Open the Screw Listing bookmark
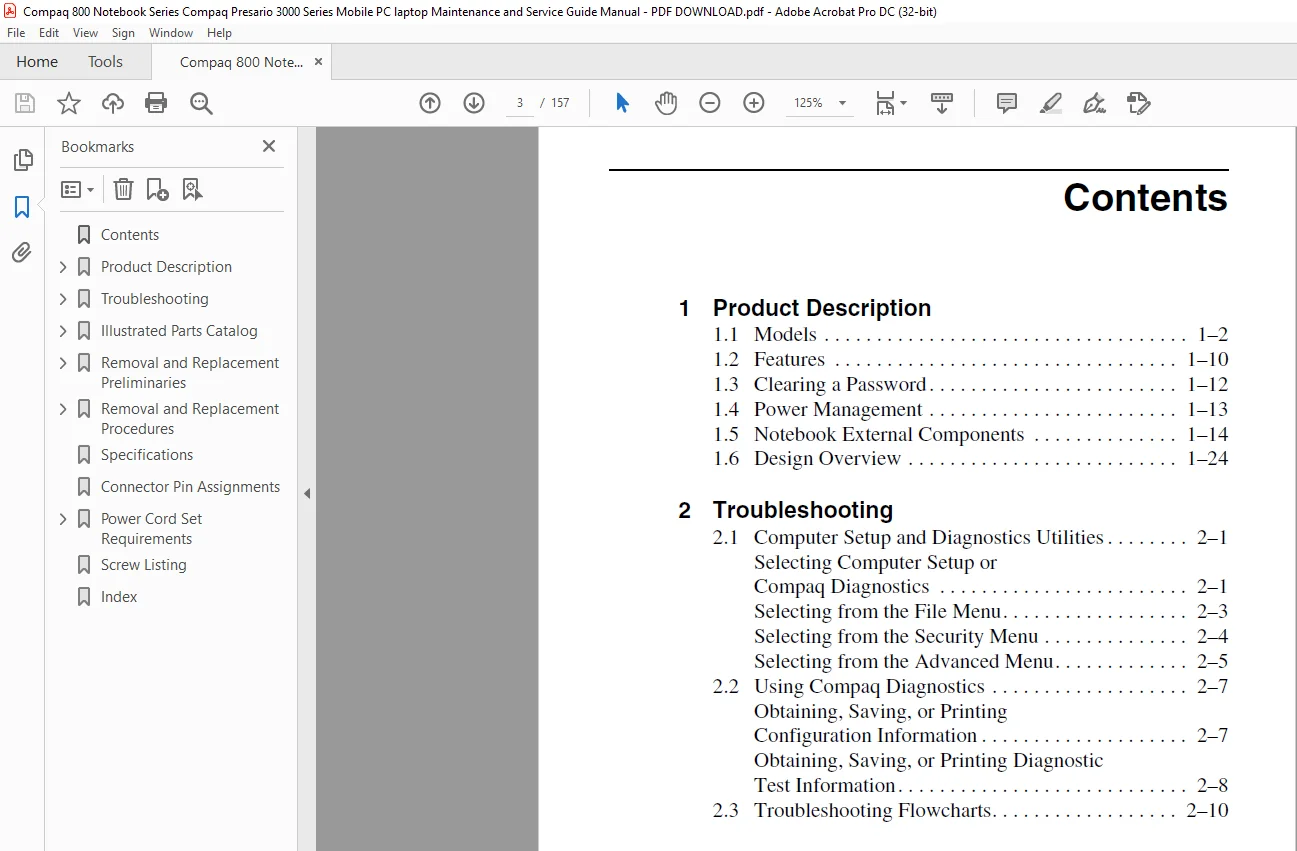 (143, 565)
